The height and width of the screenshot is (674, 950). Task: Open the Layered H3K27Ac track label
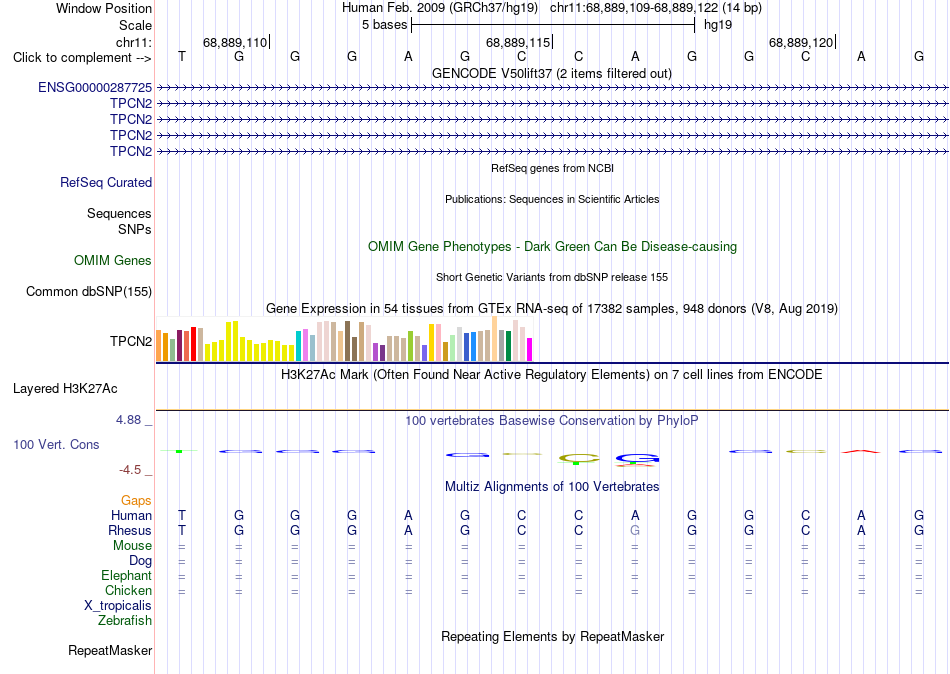65,389
